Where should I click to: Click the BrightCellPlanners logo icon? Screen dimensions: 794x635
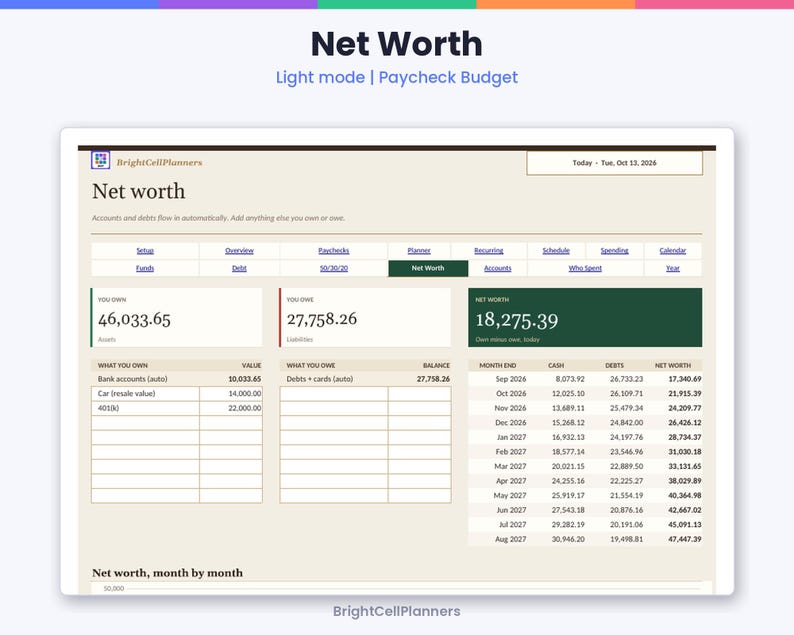click(x=100, y=160)
